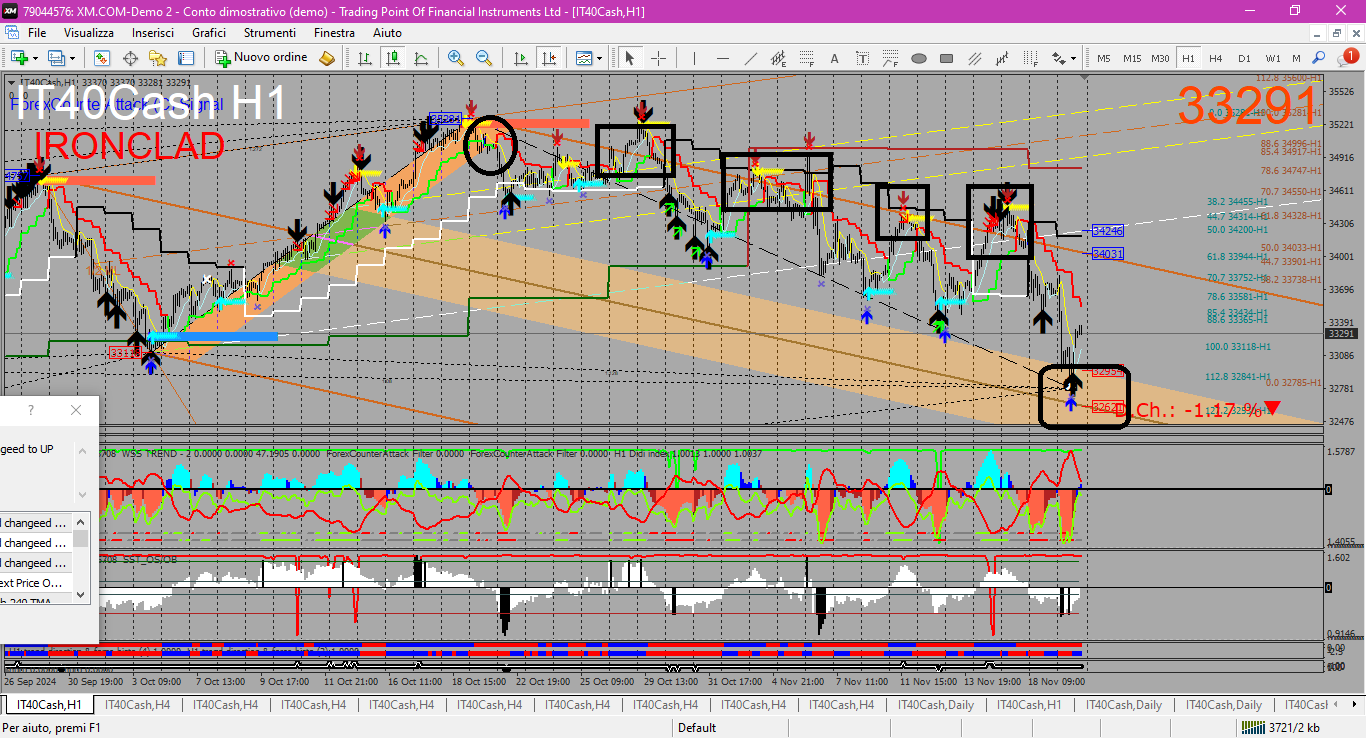
Task: Open the templates icon
Action: click(583, 58)
